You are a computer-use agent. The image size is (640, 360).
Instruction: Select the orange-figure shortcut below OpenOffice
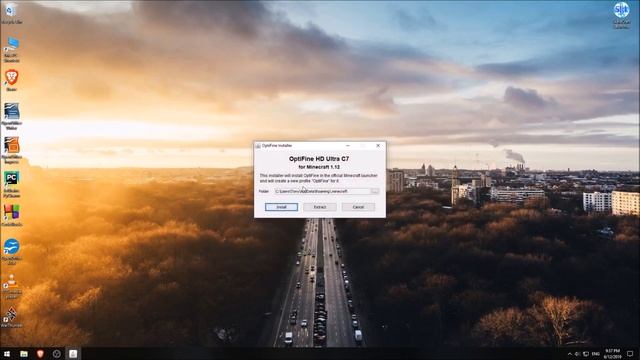coord(11,286)
